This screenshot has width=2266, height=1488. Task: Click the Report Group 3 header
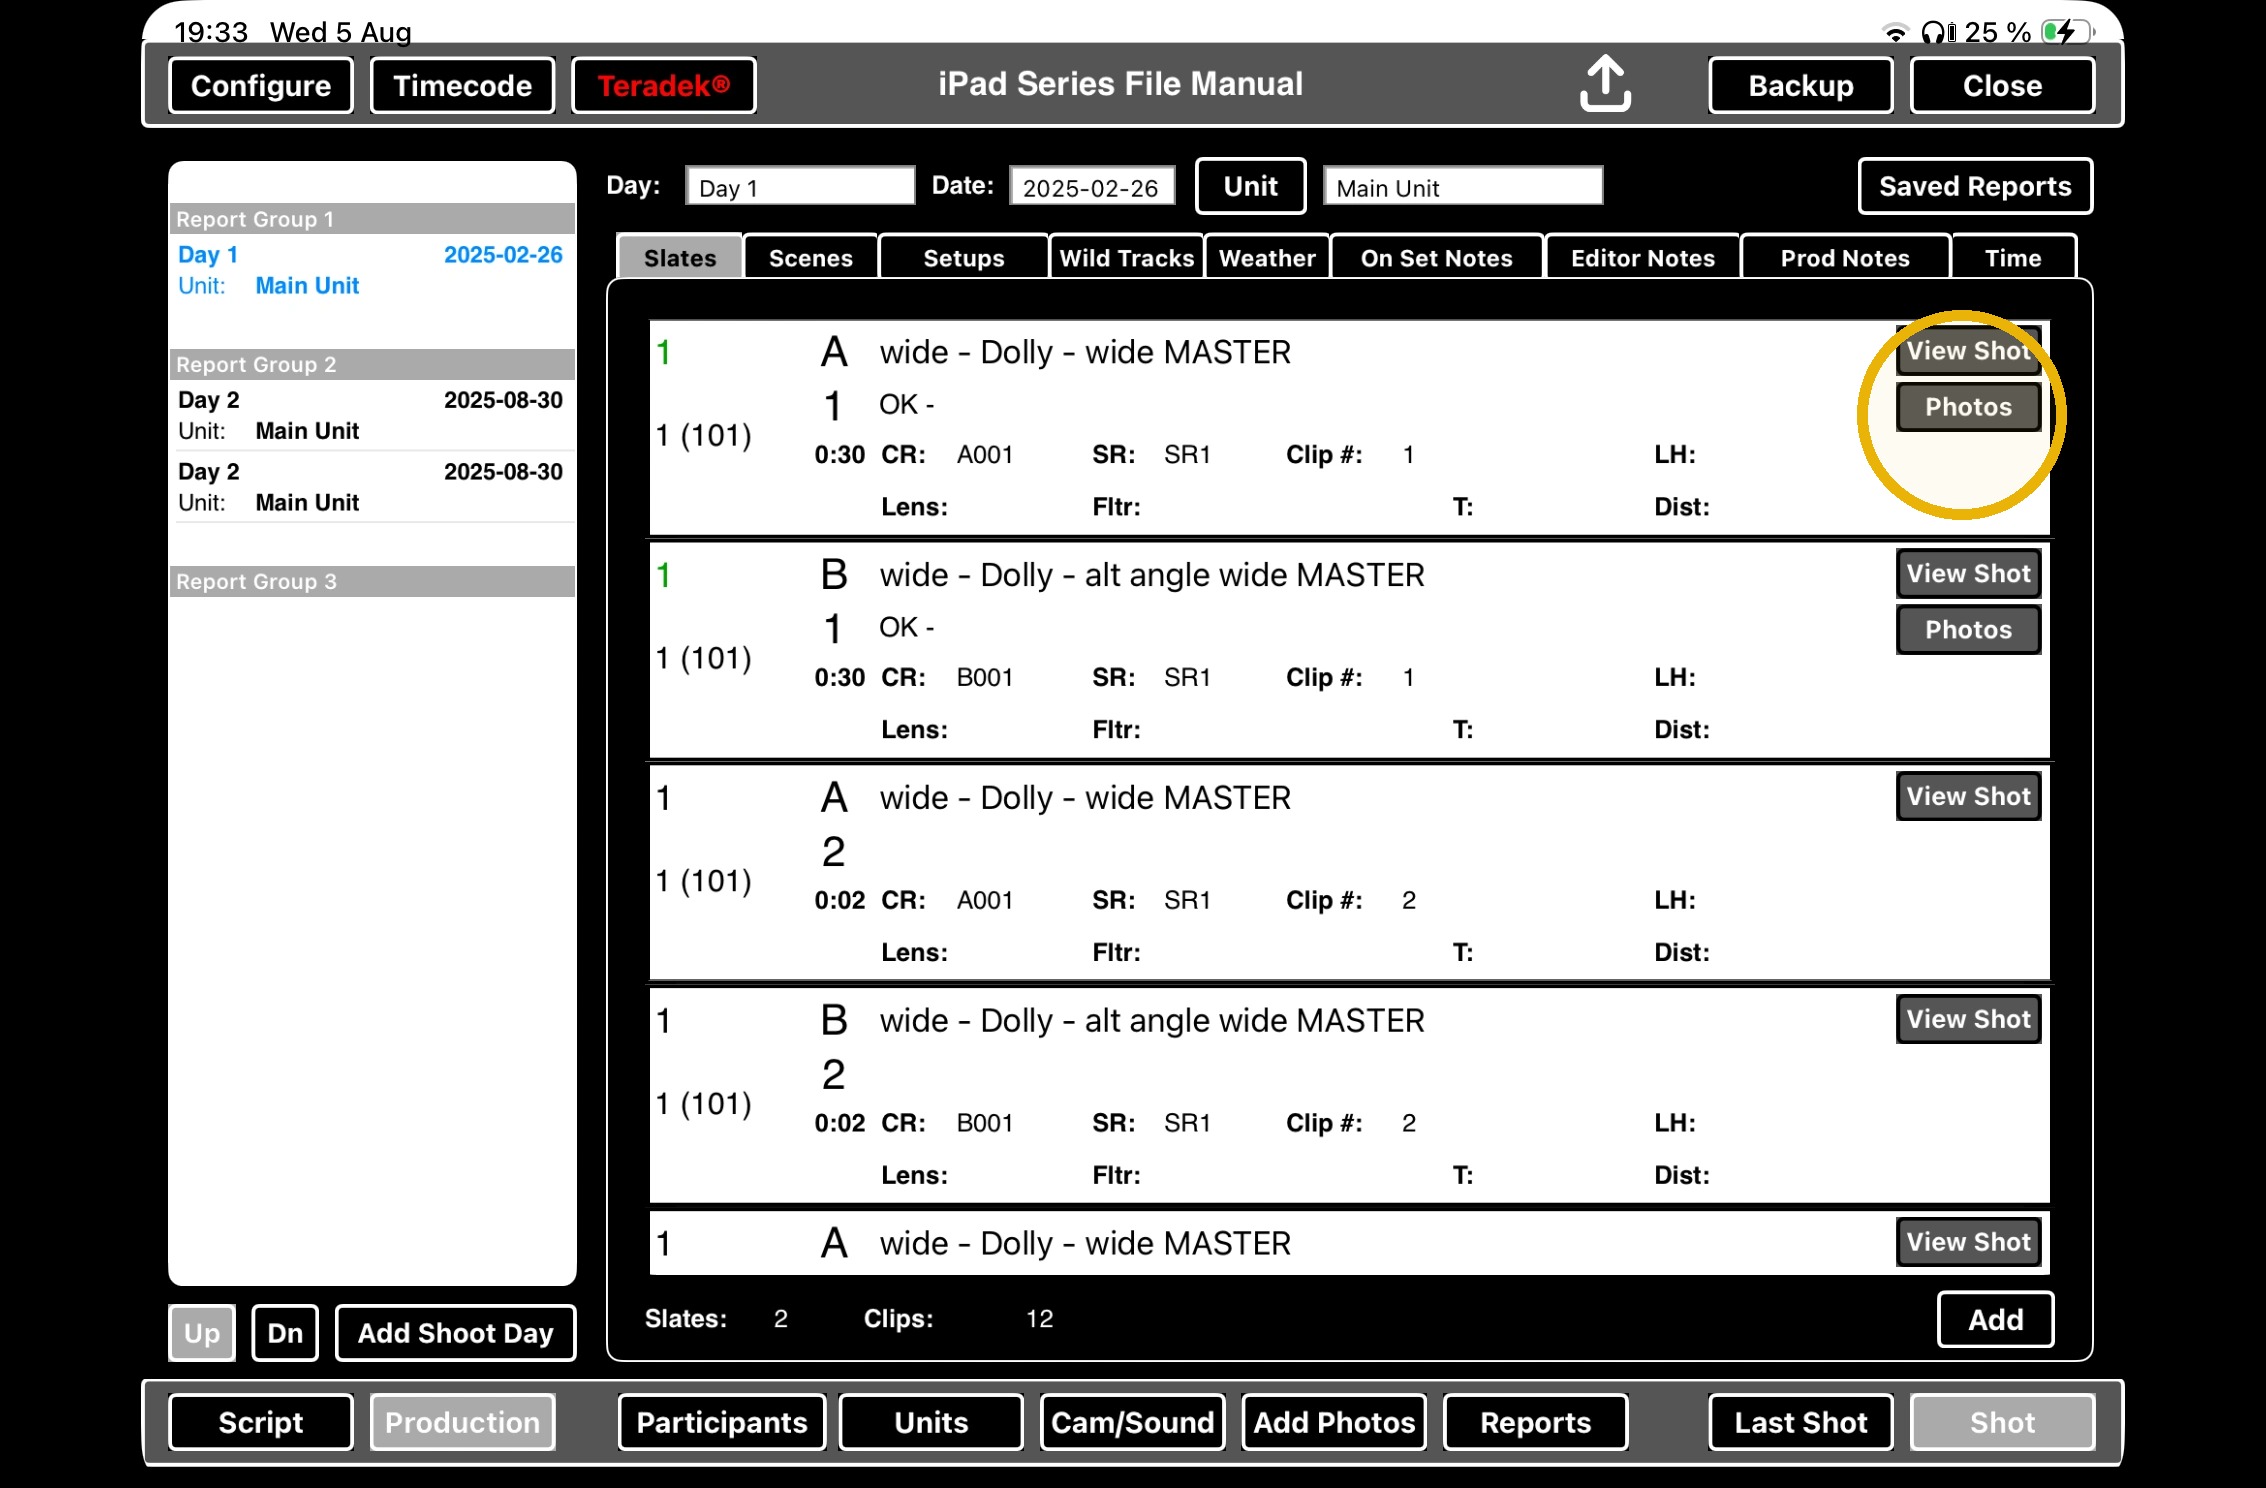point(371,582)
